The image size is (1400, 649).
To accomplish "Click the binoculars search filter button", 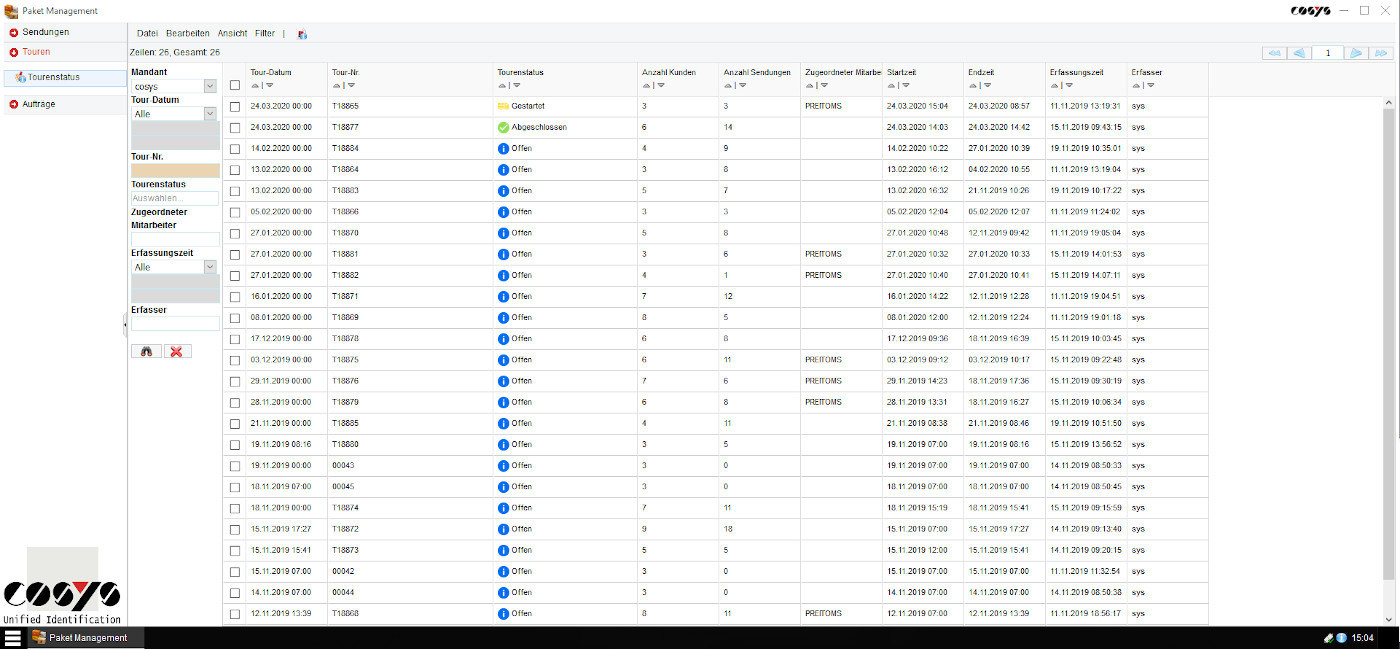I will point(146,352).
